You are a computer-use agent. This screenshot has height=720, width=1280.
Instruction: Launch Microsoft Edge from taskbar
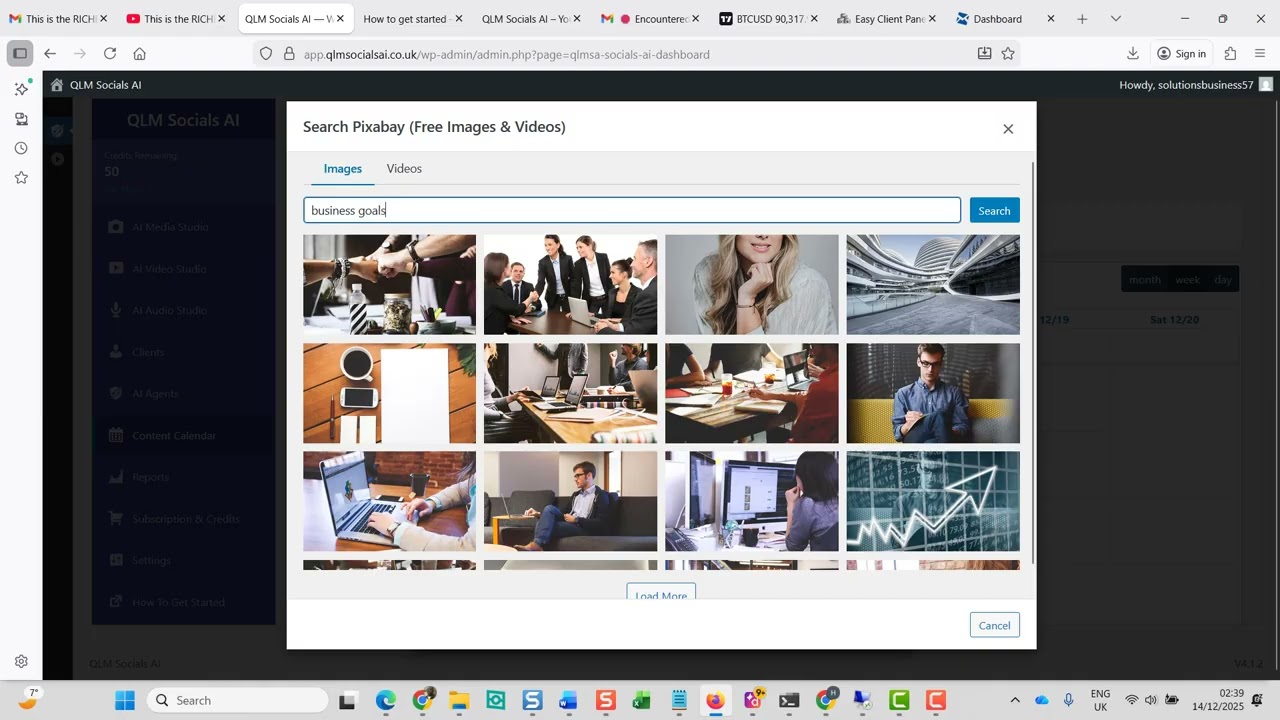(x=386, y=700)
